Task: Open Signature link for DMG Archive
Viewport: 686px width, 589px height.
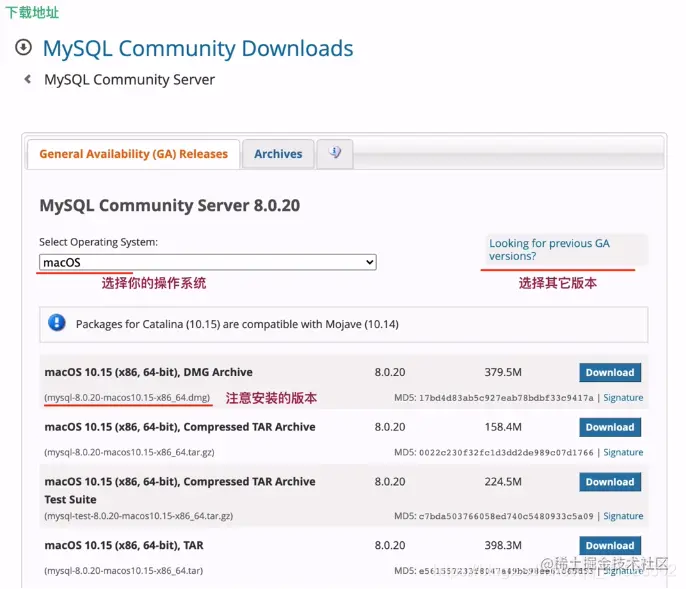Action: (623, 397)
